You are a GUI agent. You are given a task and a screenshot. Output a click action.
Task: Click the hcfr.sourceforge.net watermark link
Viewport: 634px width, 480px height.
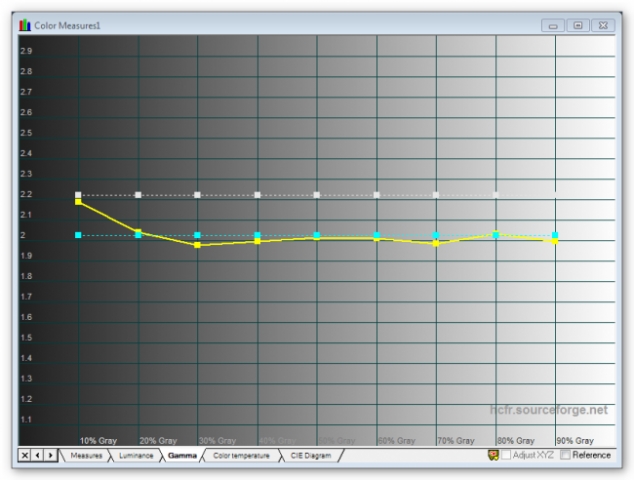(548, 410)
